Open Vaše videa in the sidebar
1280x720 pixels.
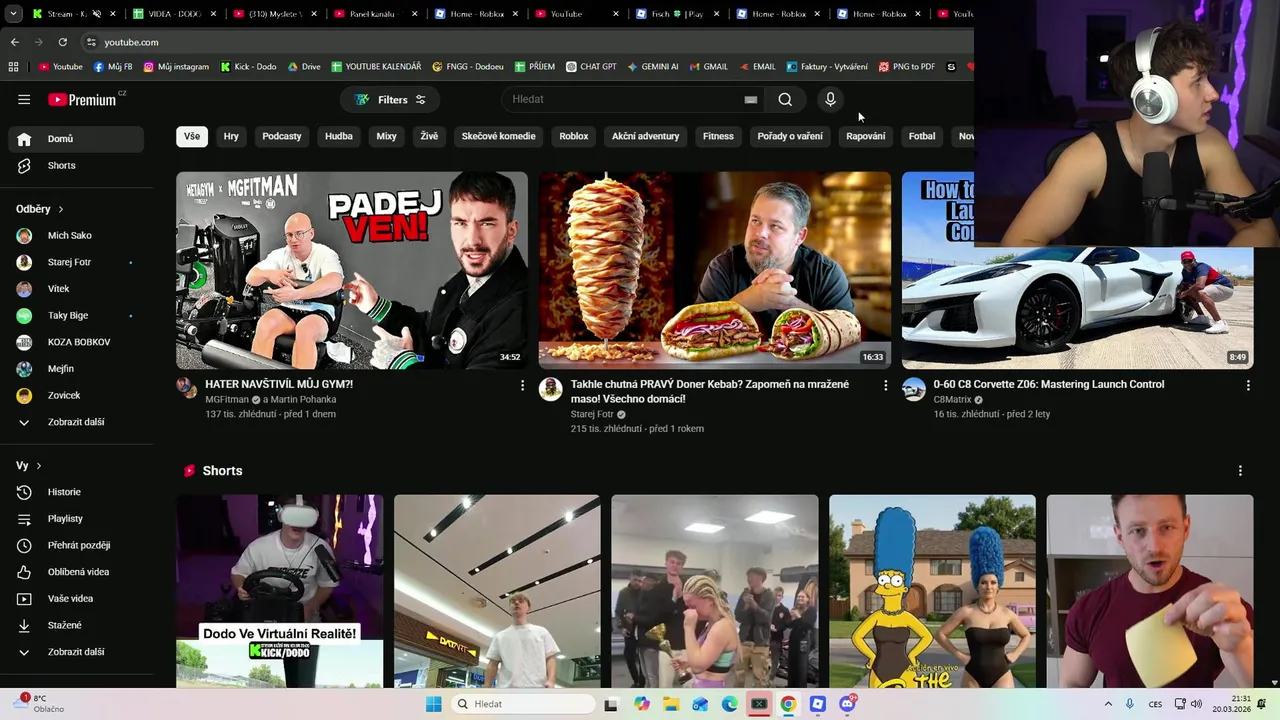click(x=76, y=599)
